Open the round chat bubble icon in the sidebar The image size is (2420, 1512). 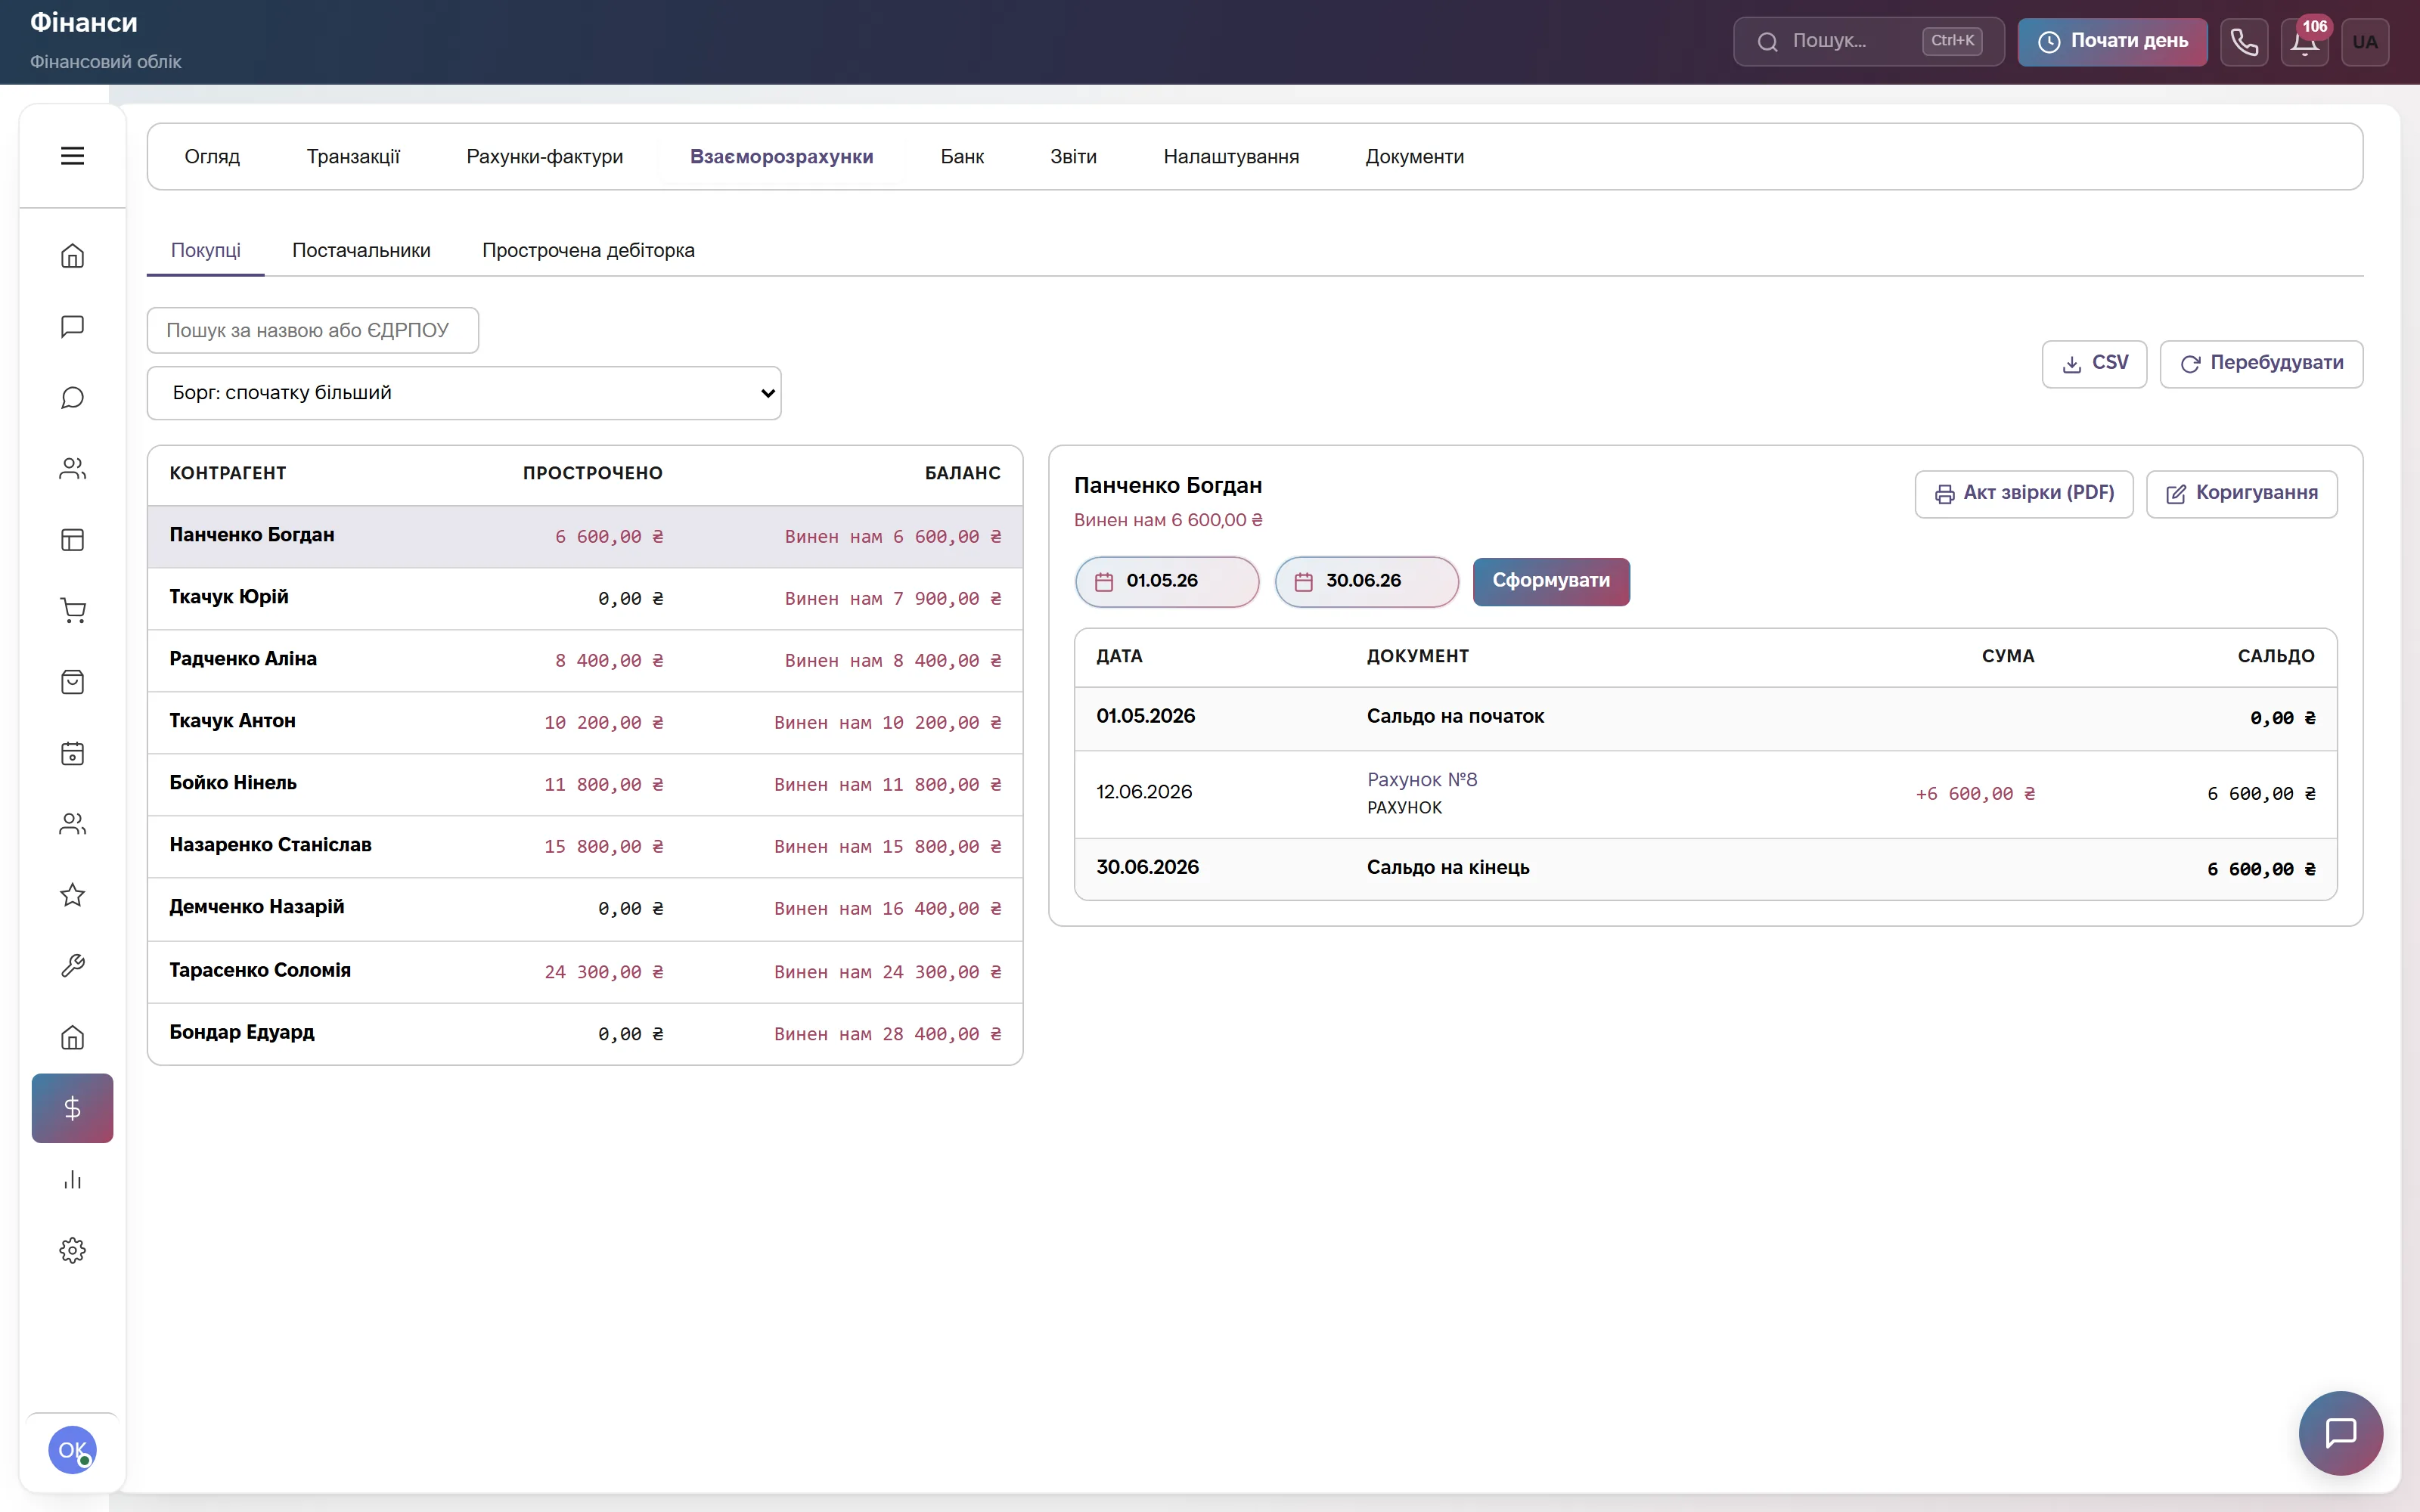72,398
